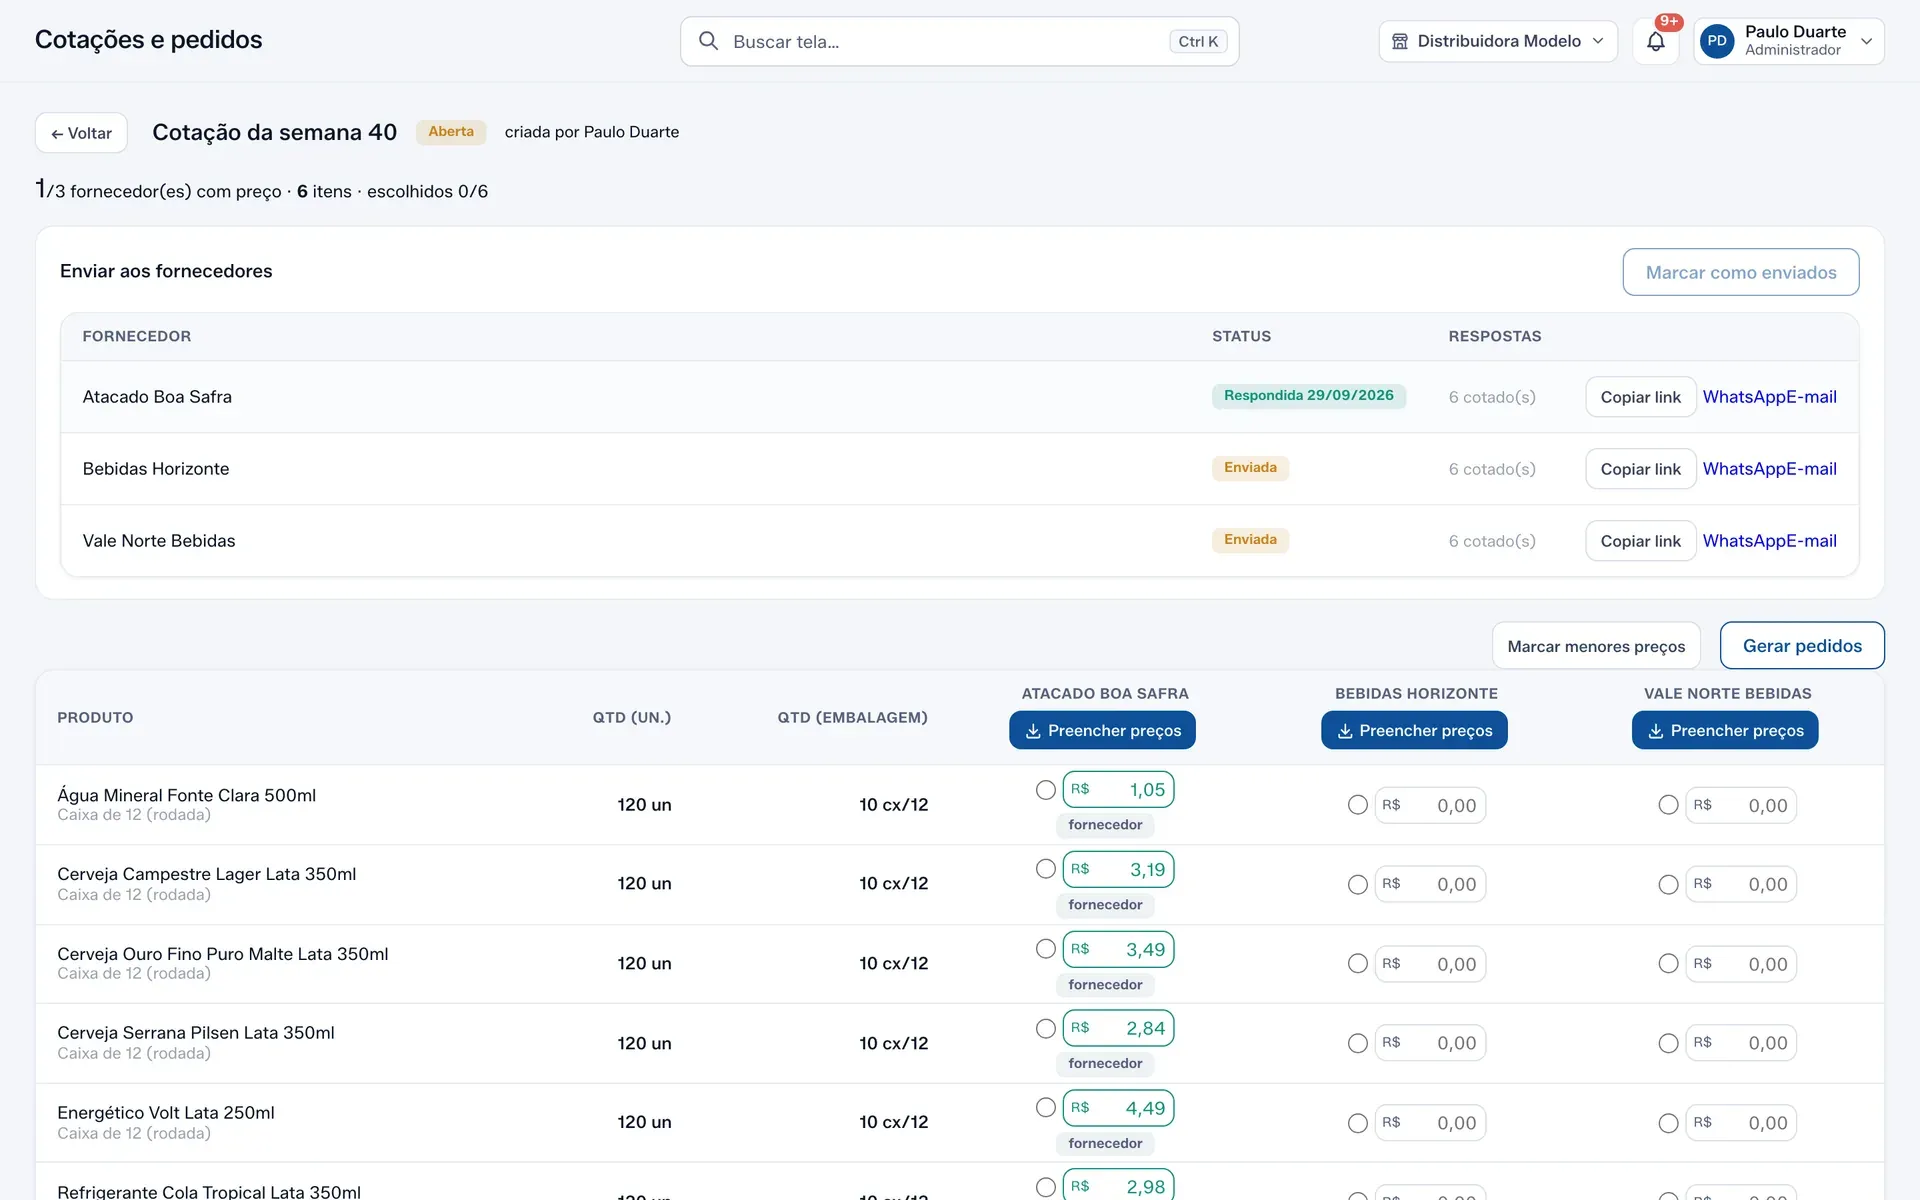Click the Cotações e pedidos page title
The image size is (1920, 1200).
(148, 40)
